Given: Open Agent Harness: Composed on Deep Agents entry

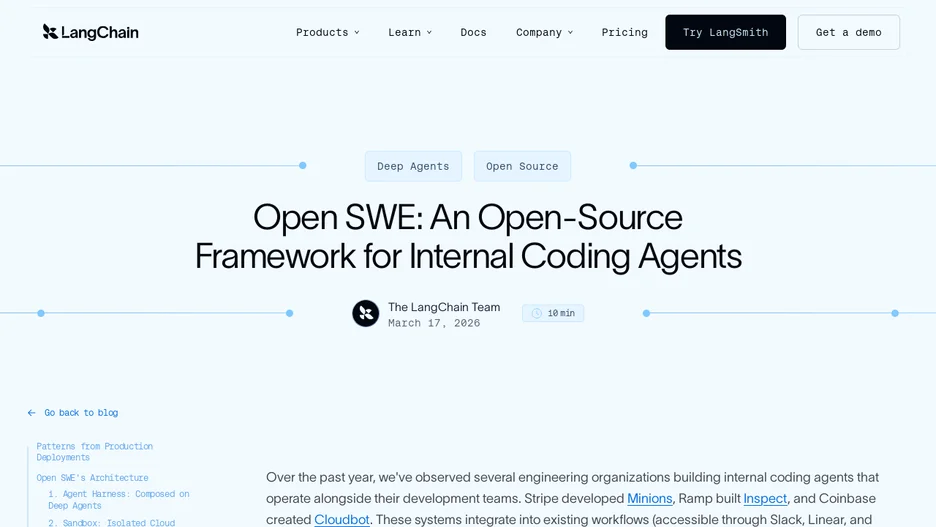Looking at the screenshot, I should [119, 500].
